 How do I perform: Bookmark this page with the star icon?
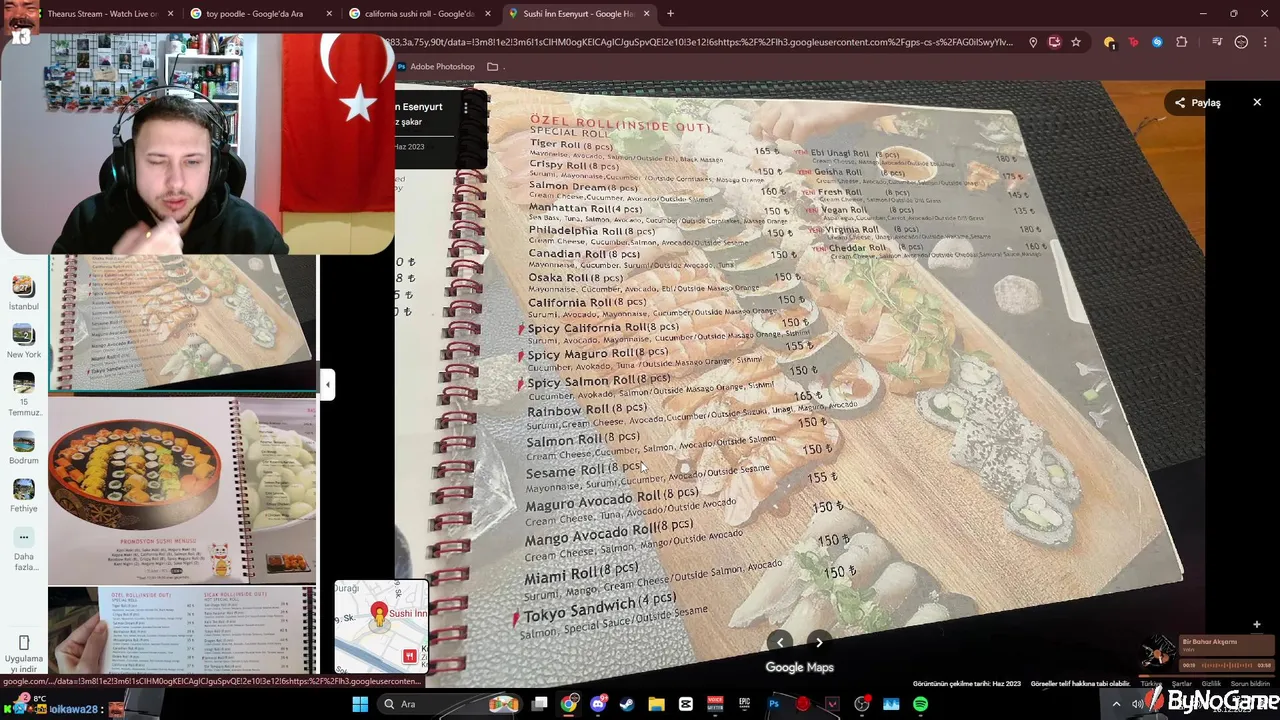tap(1076, 42)
